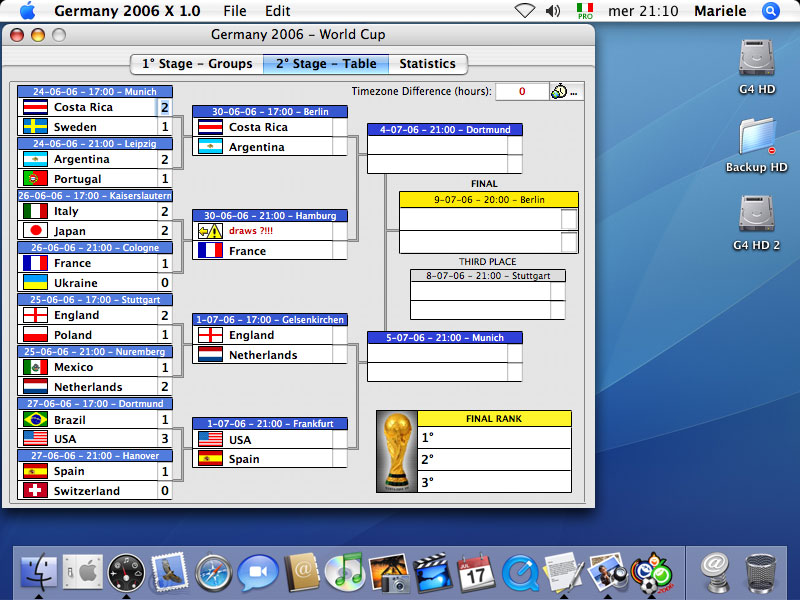The height and width of the screenshot is (600, 800).
Task: Select the Portugal flag icon
Action: [35, 179]
